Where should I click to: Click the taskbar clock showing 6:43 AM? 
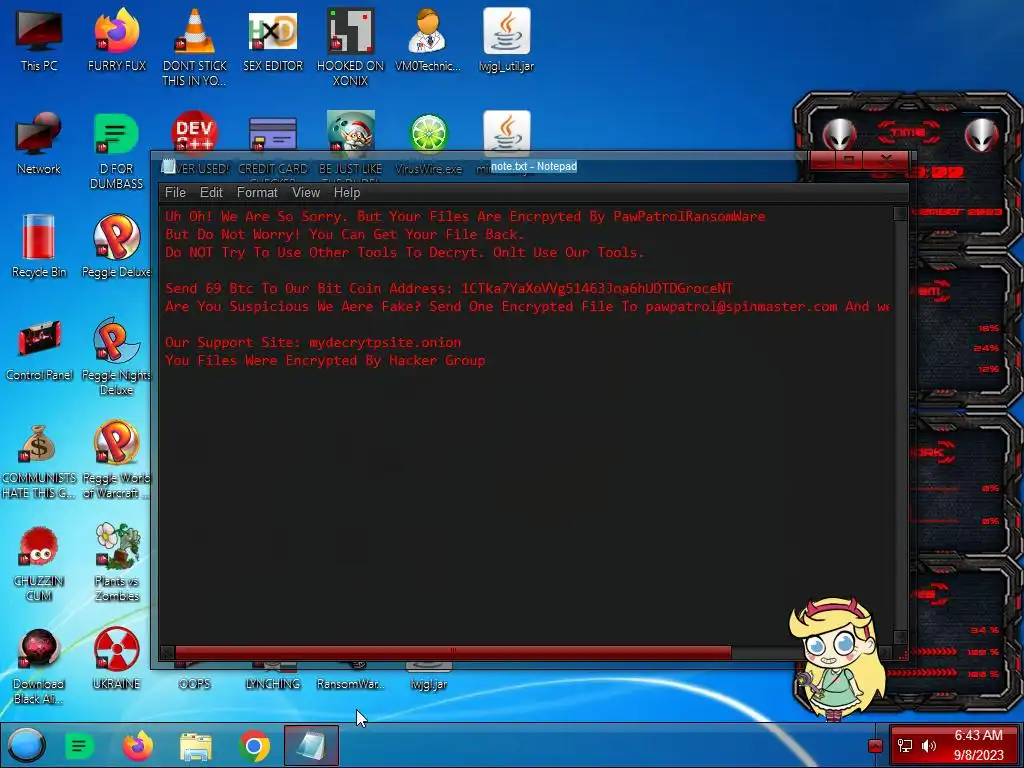(x=978, y=745)
